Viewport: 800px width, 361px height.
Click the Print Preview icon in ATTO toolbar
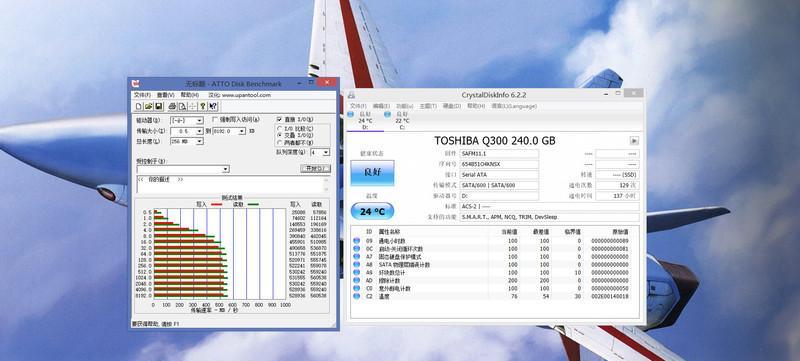point(182,106)
